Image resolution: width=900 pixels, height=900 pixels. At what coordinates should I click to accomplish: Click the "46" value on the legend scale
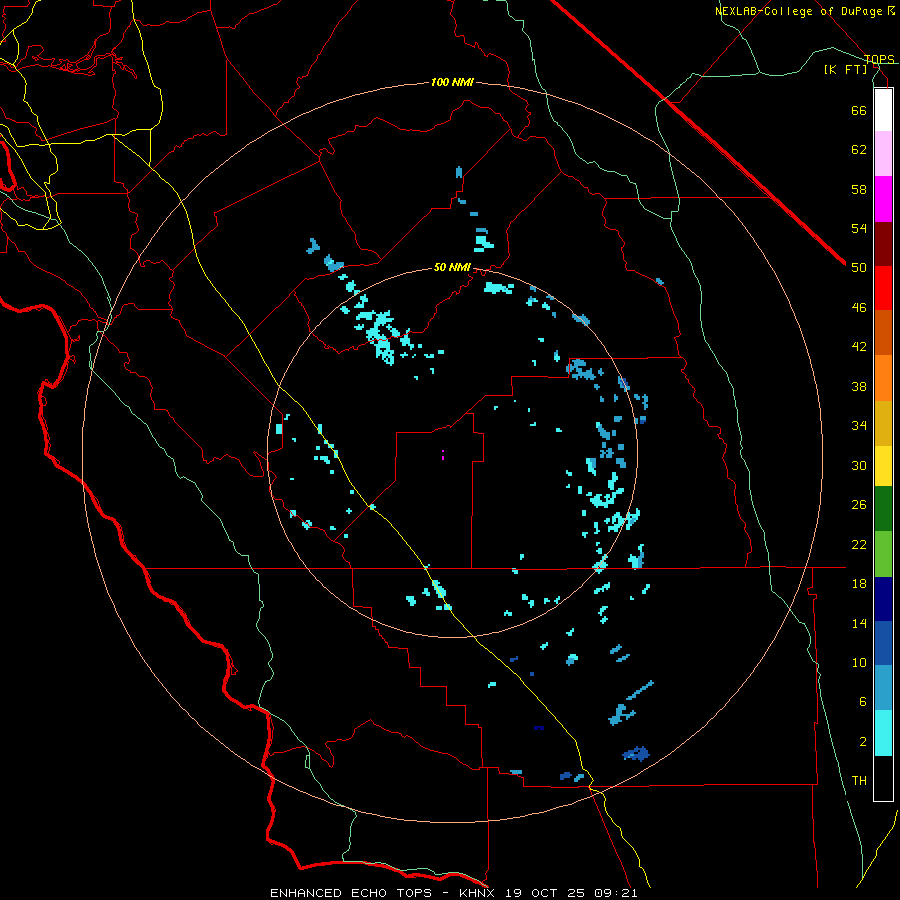pyautogui.click(x=859, y=308)
